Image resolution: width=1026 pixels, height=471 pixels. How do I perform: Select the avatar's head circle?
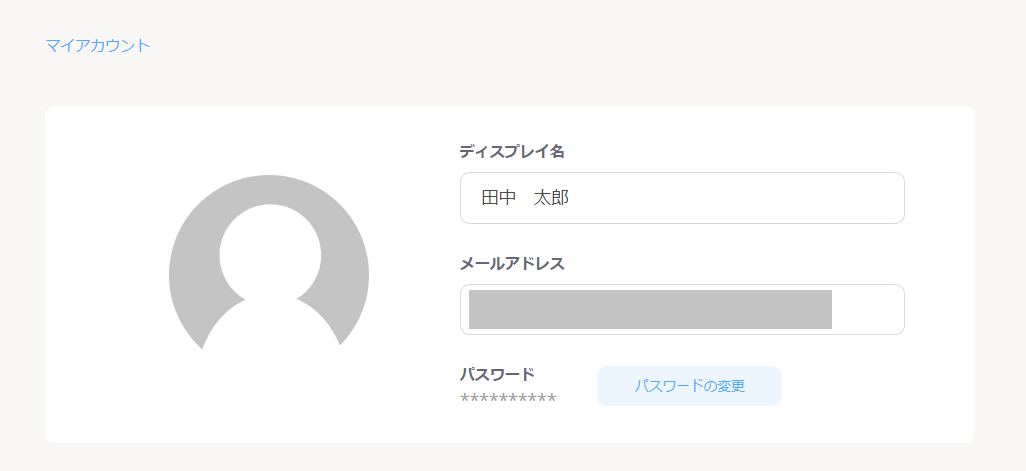click(x=270, y=252)
